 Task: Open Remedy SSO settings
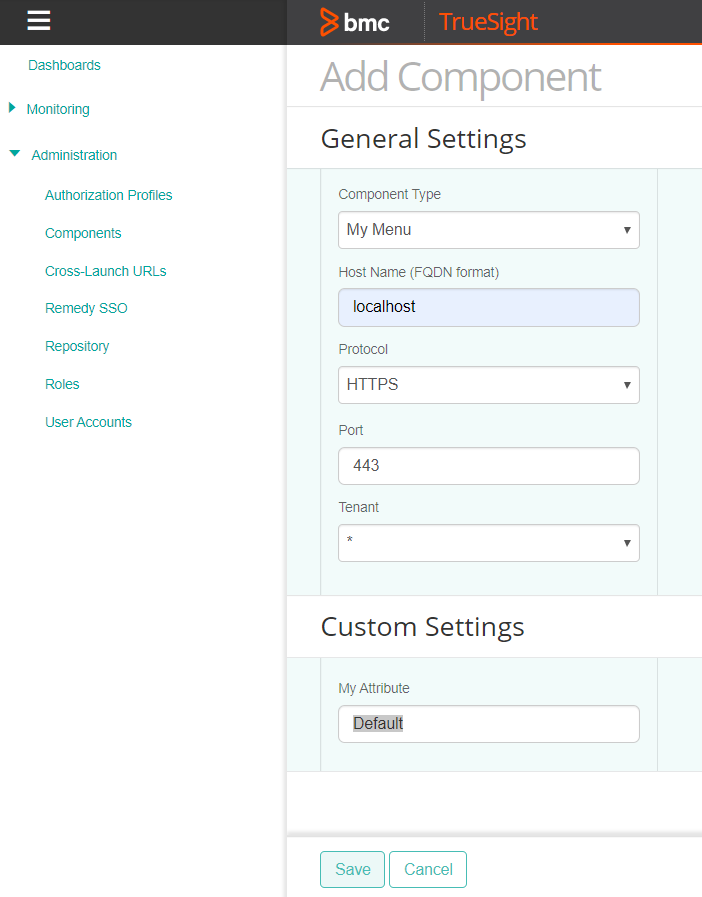[86, 308]
